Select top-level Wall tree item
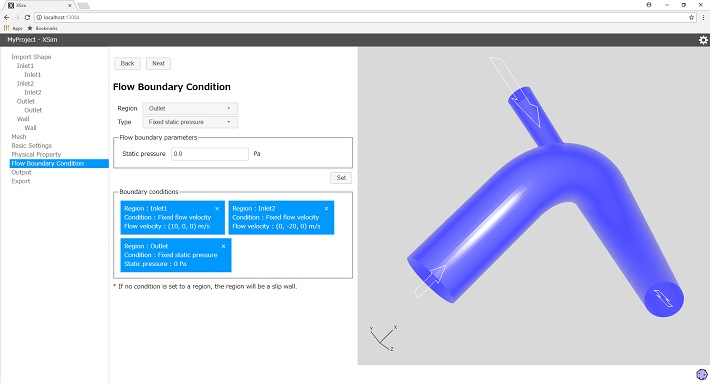Image resolution: width=710 pixels, height=384 pixels. point(23,119)
